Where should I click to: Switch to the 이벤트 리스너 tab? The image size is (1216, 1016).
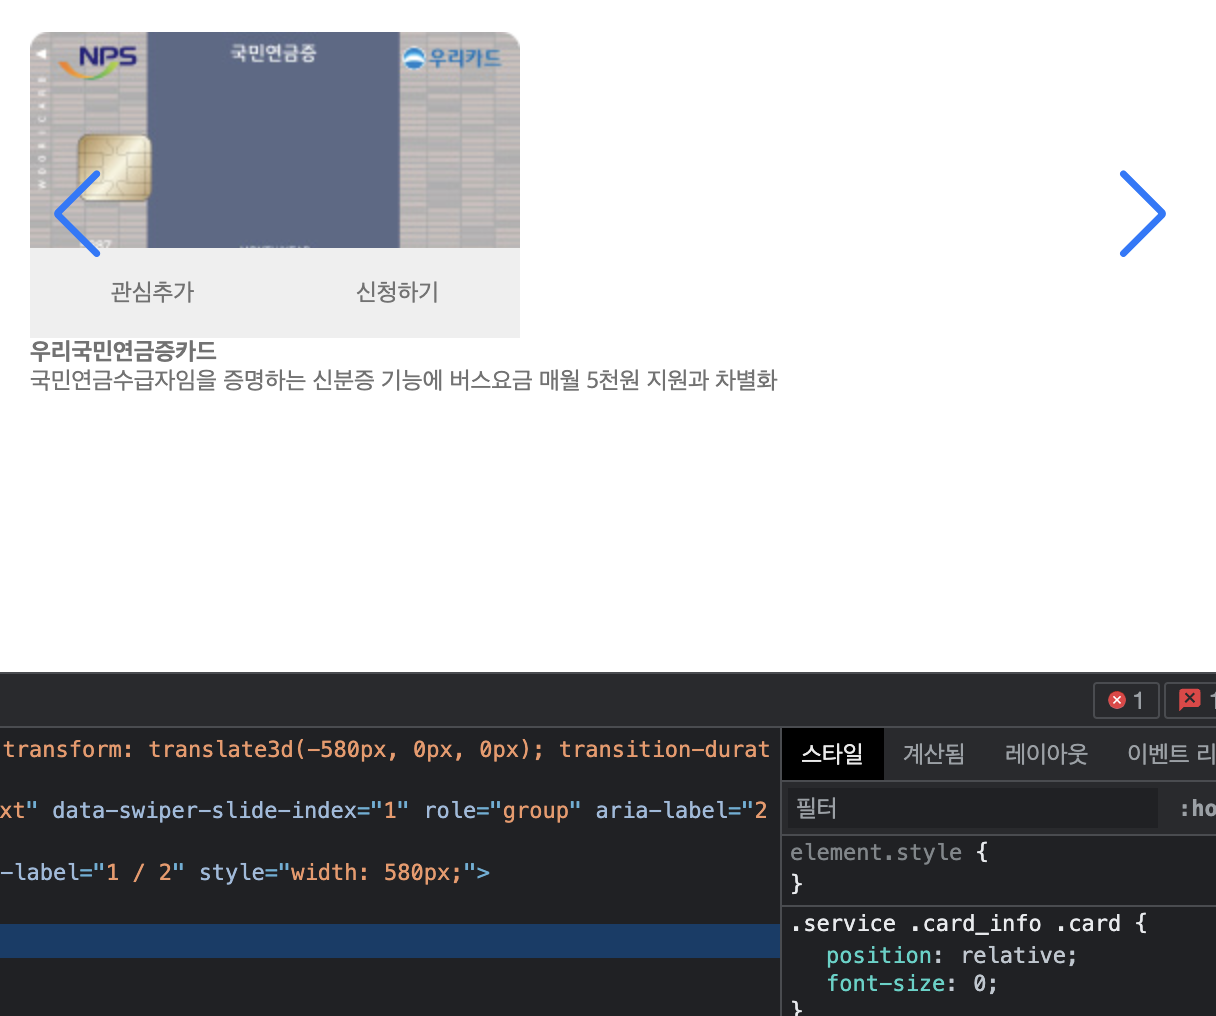1170,754
